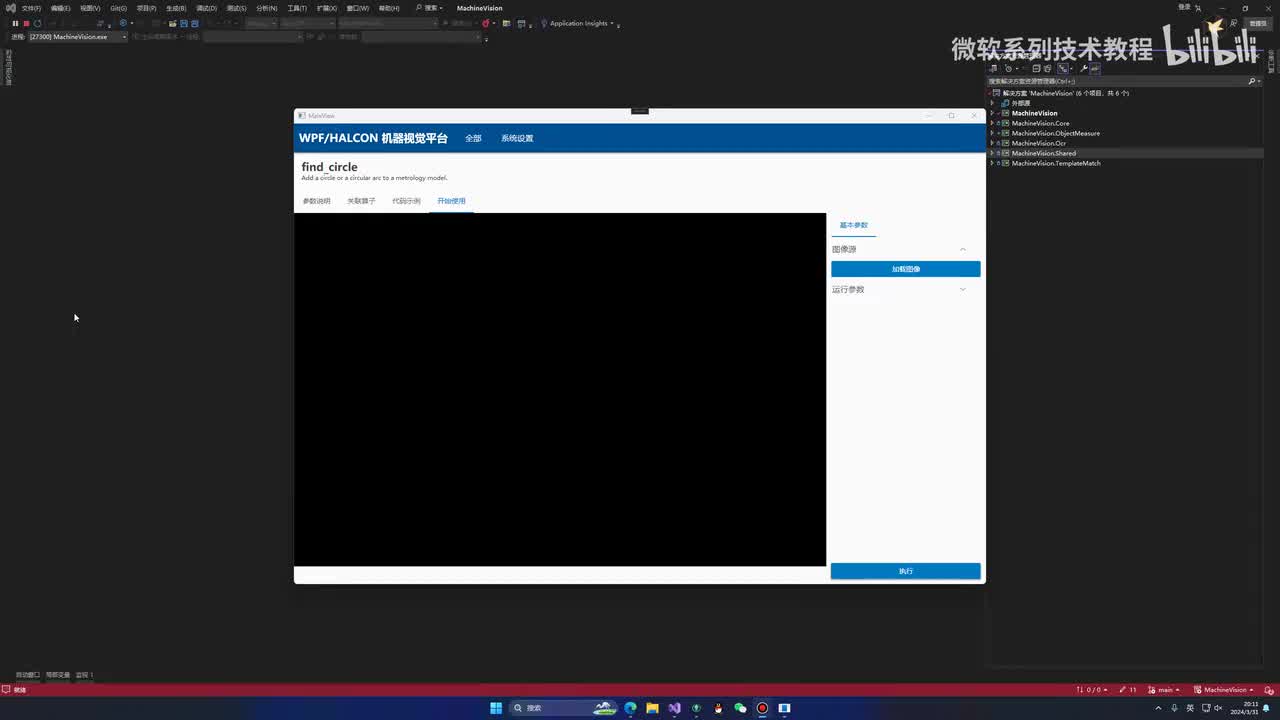Click the 搜索 box in the title bar
This screenshot has height=720, width=1280.
pos(429,8)
